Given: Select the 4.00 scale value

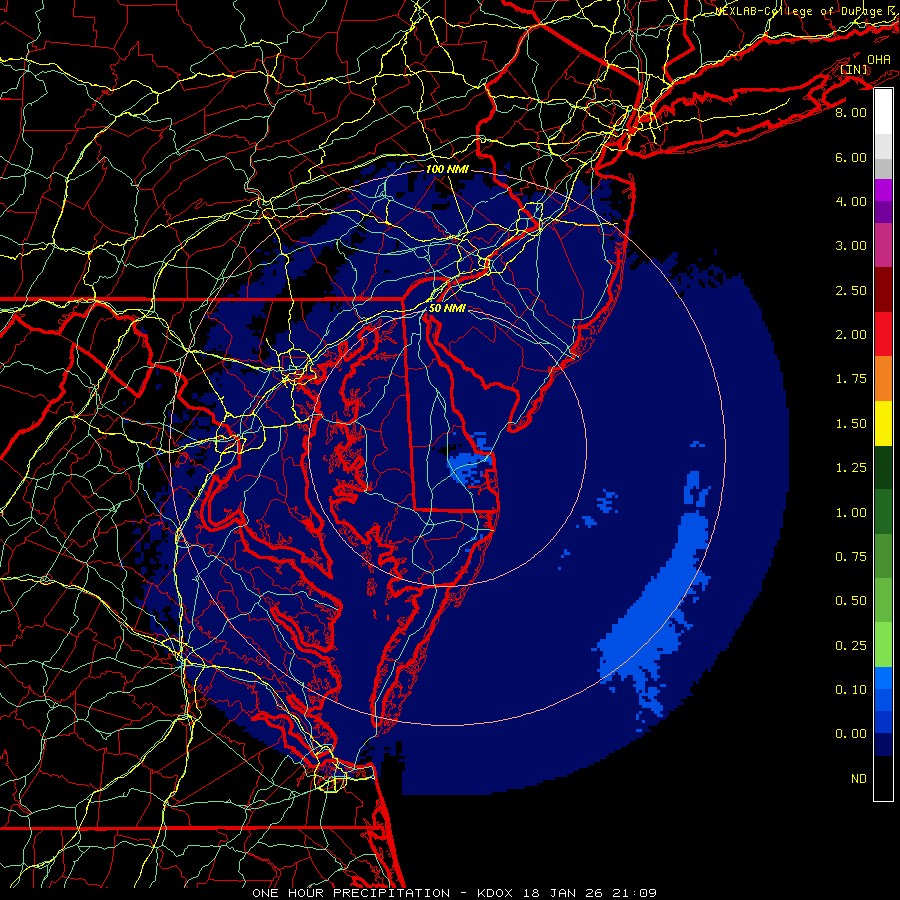Looking at the screenshot, I should coord(851,201).
